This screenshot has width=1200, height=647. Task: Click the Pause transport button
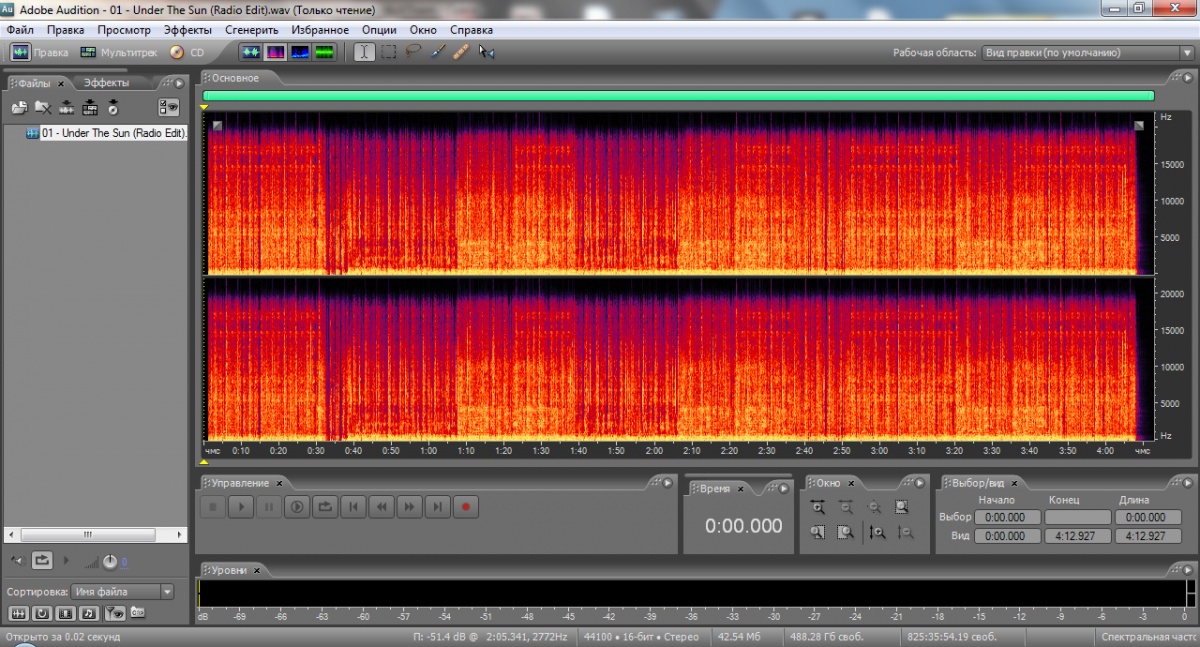269,507
